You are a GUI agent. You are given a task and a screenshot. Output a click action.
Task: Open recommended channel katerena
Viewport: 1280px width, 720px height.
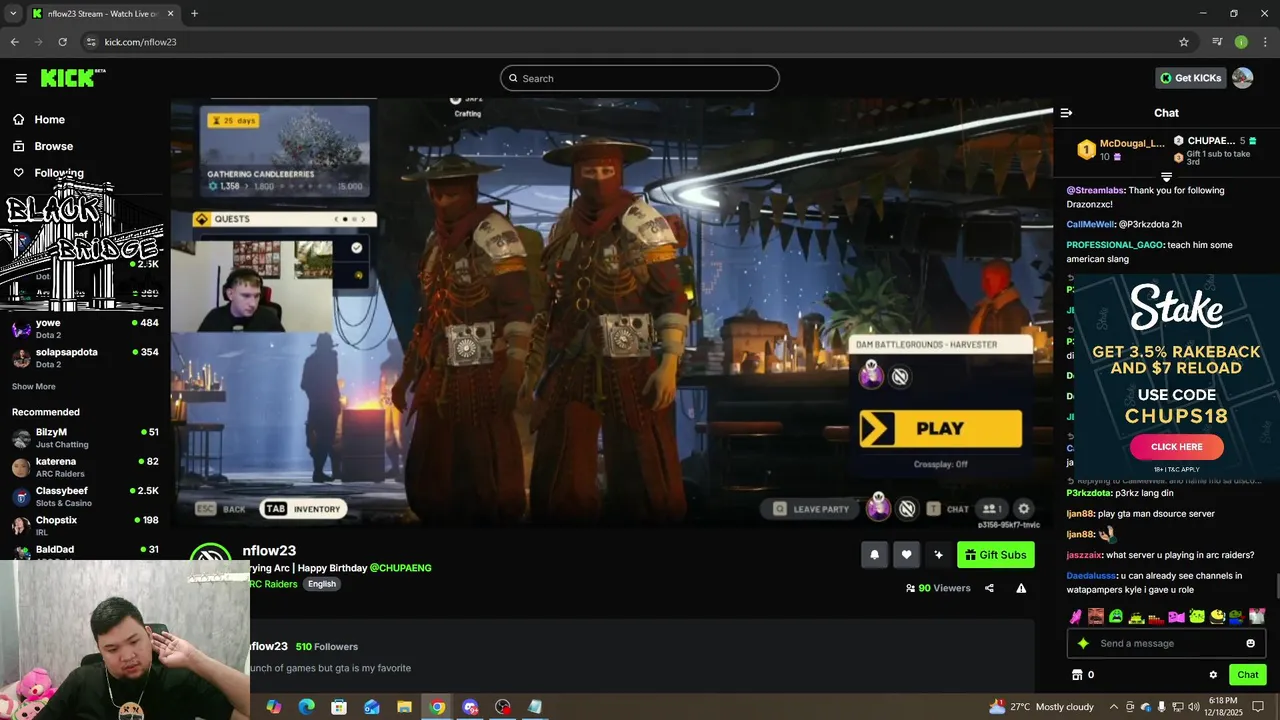(85, 467)
